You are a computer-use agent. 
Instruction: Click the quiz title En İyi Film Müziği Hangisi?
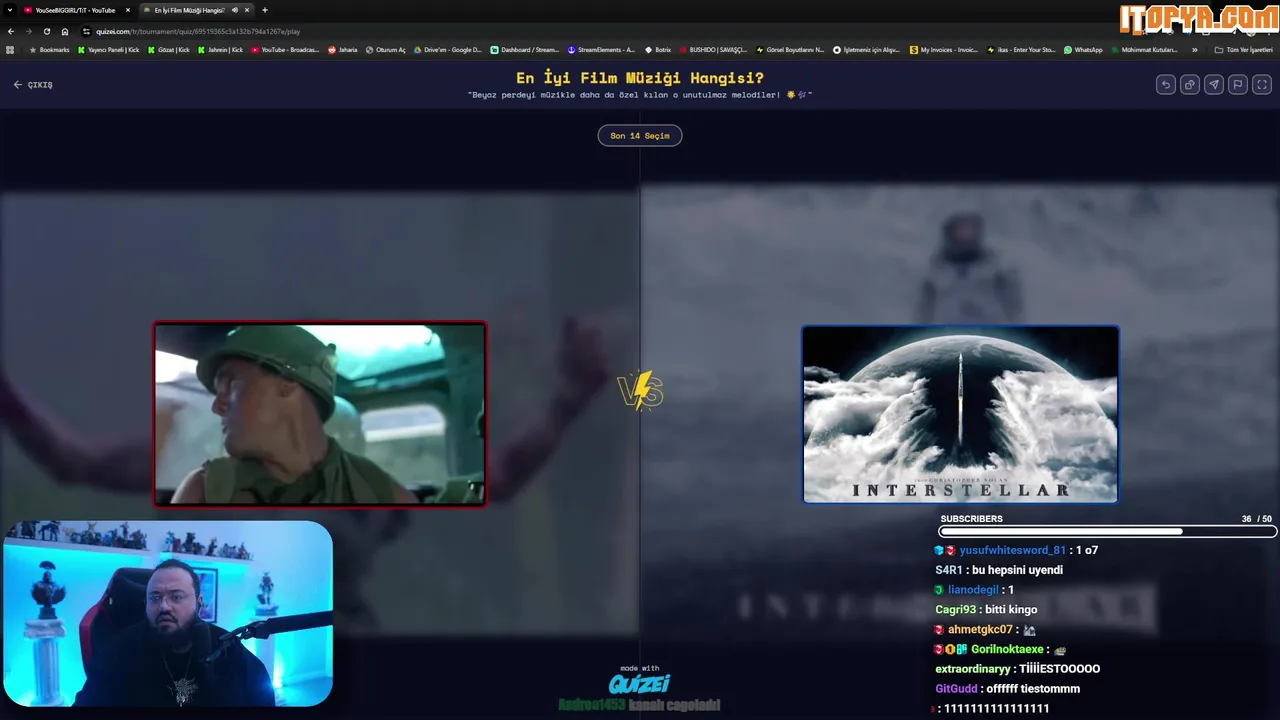[x=640, y=78]
